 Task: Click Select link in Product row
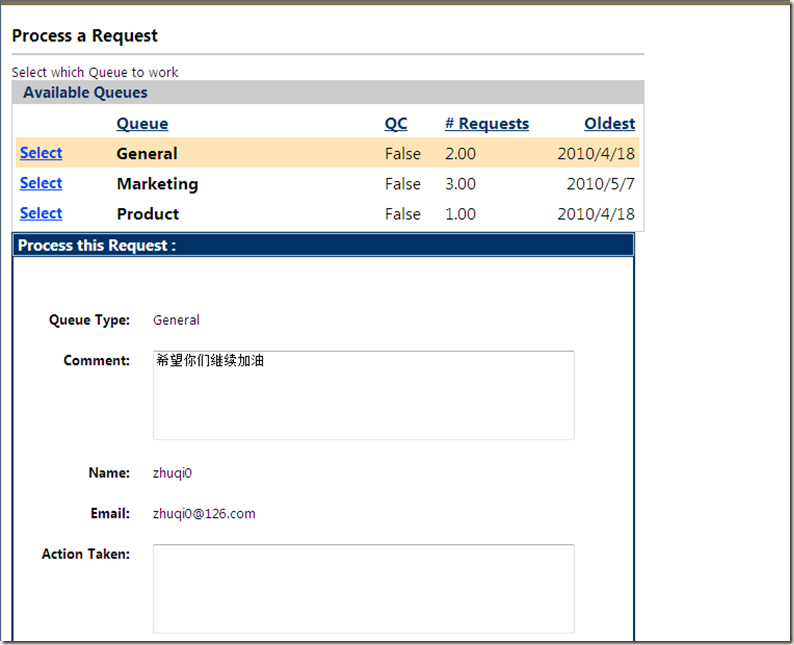41,213
